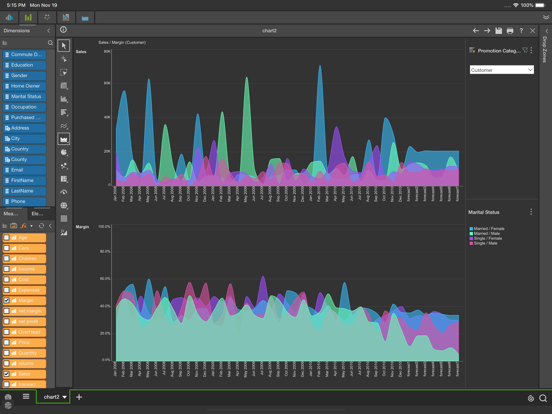Select the green bar chart toolbar icon
Viewport: 552px width, 414px height.
28,17
